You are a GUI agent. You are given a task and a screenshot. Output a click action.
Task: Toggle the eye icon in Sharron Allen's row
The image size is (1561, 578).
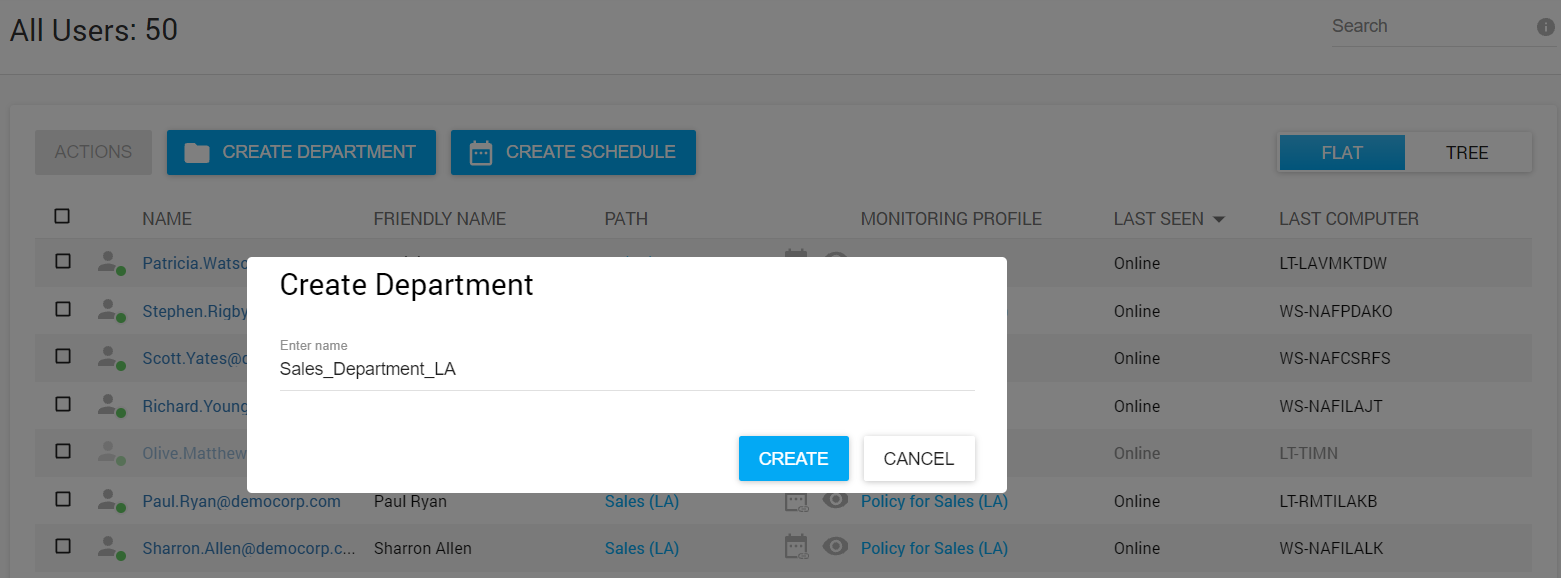click(835, 548)
